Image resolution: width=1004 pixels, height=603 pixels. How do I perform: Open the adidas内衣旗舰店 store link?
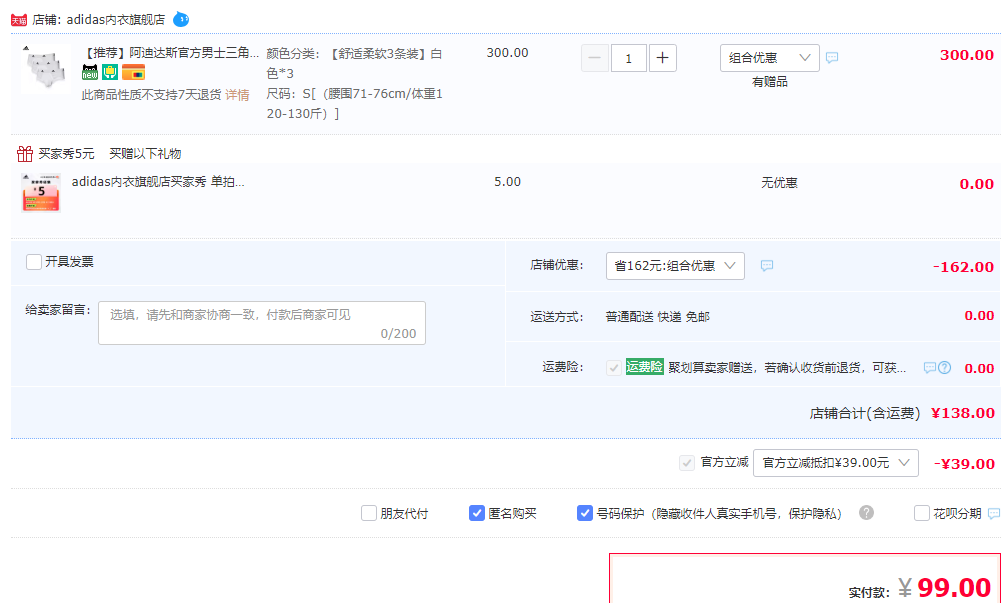coord(115,20)
